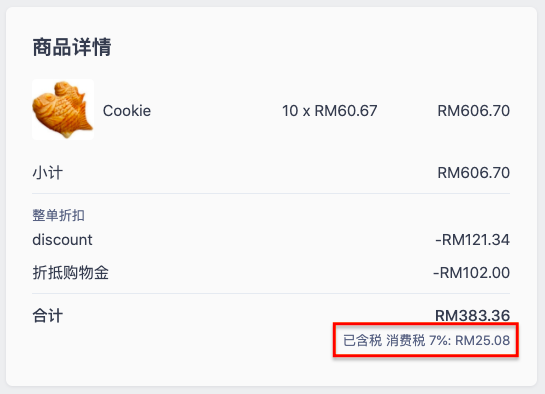
Task: Click the divider line below 小计
Action: click(x=271, y=193)
